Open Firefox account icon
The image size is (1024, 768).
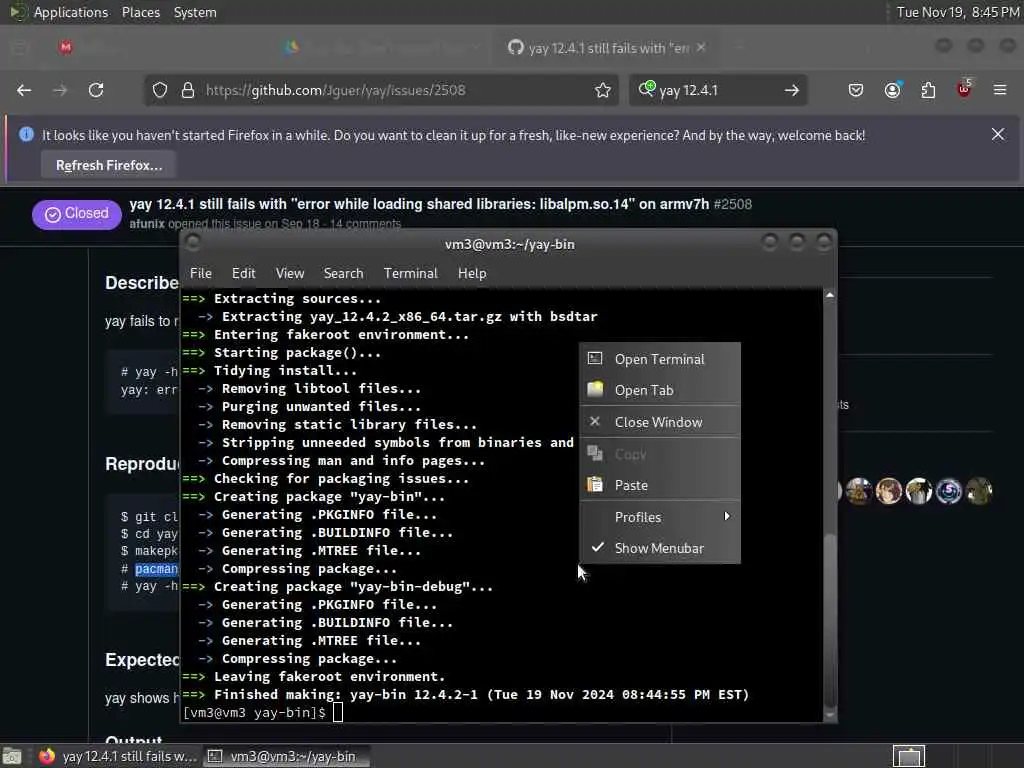pos(893,90)
